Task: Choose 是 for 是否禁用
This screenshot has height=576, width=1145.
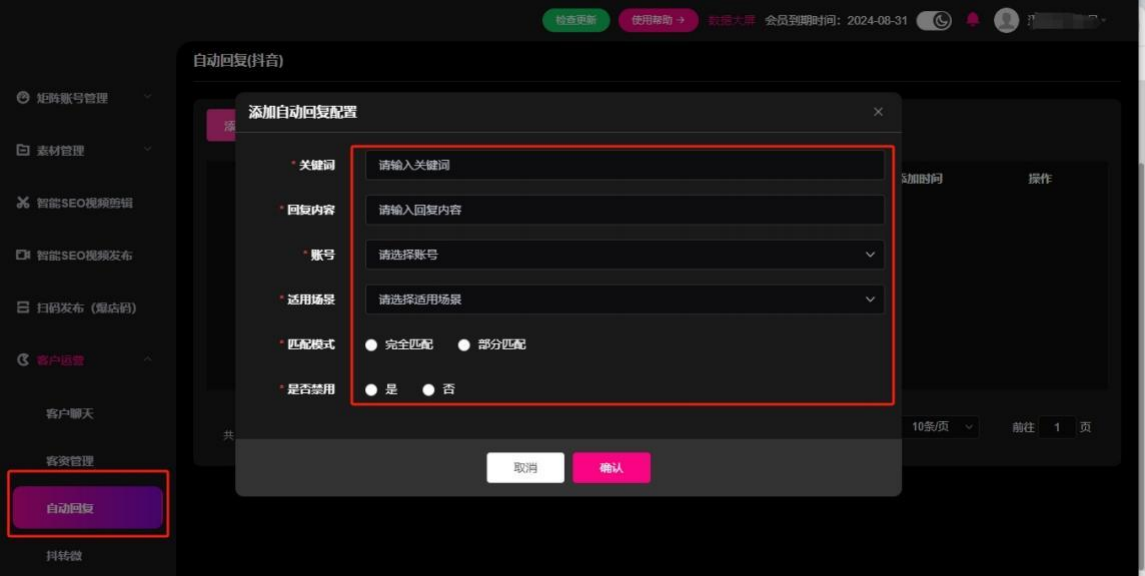Action: [372, 390]
